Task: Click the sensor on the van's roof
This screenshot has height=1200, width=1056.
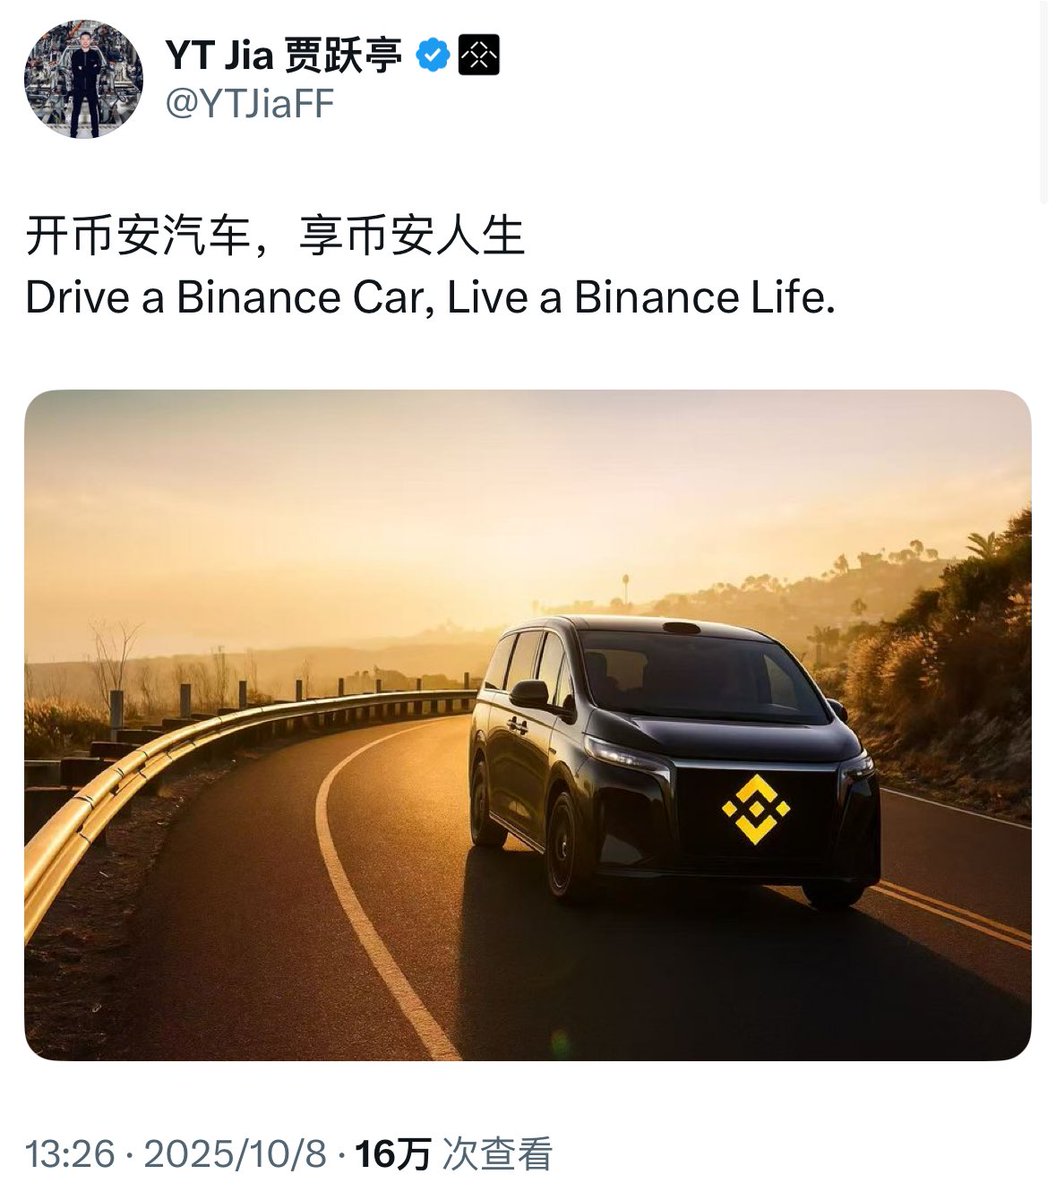Action: click(682, 628)
